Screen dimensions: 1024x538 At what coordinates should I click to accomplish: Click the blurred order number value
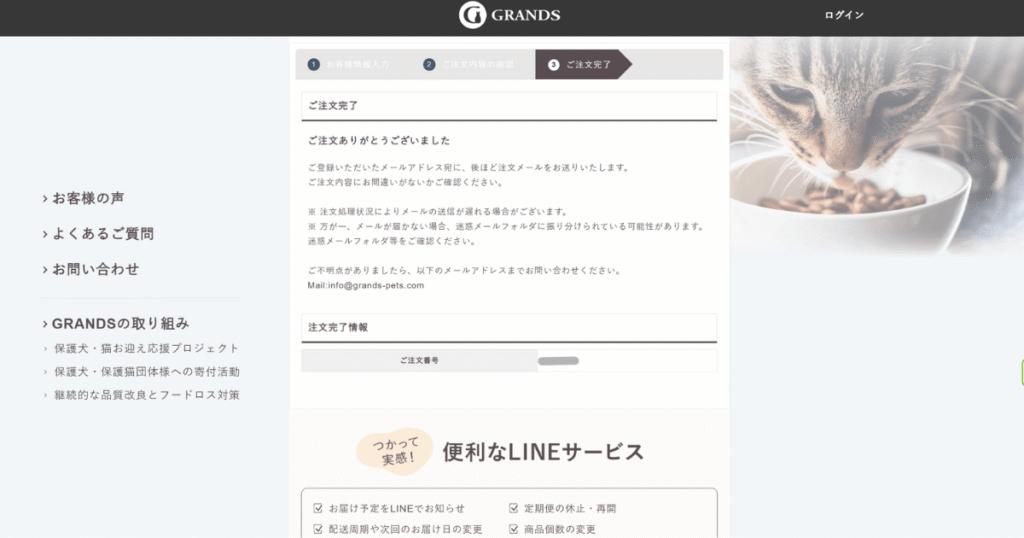point(558,361)
